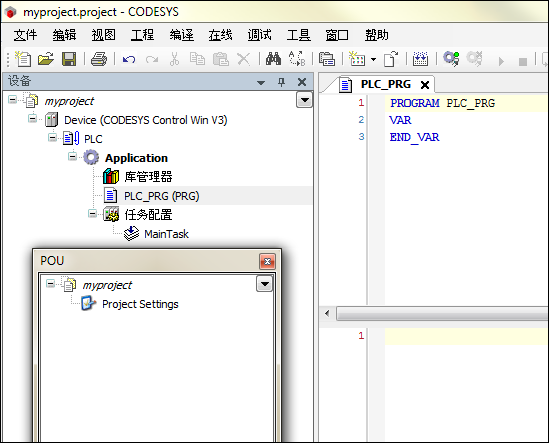The width and height of the screenshot is (549, 443).
Task: Open Find using the binoculars icon
Action: [273, 59]
